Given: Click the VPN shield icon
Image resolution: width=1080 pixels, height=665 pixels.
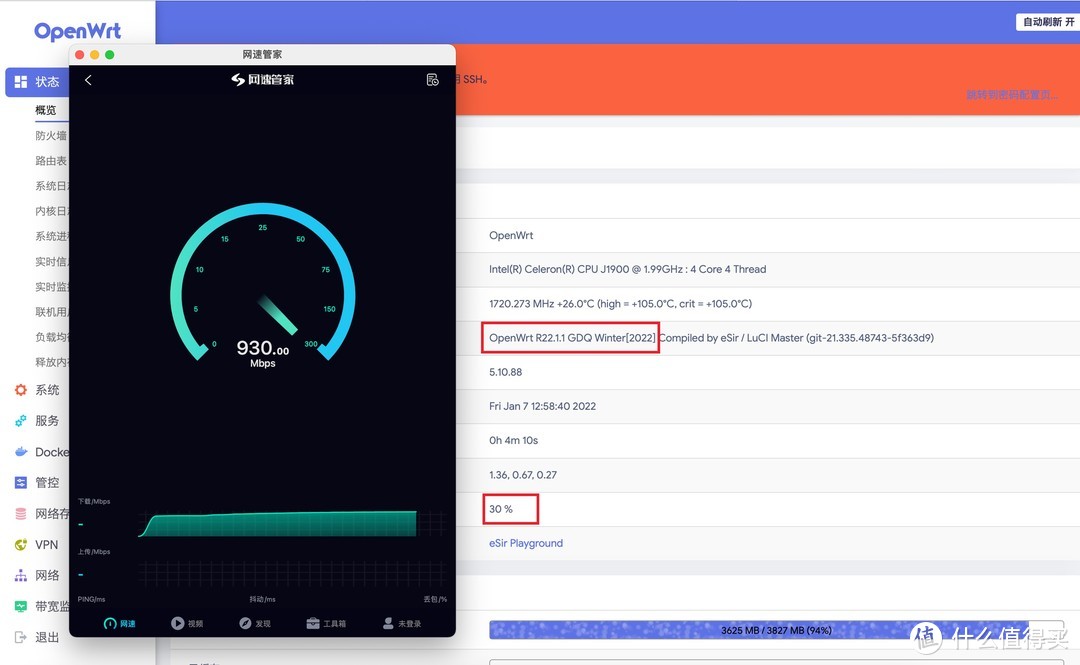Looking at the screenshot, I should 21,544.
